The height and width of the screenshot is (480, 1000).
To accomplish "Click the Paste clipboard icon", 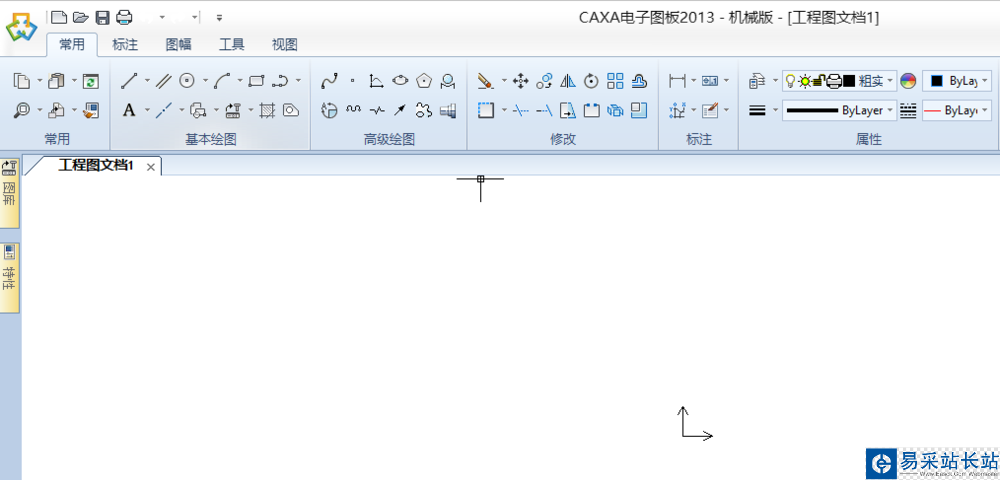I will coord(56,81).
